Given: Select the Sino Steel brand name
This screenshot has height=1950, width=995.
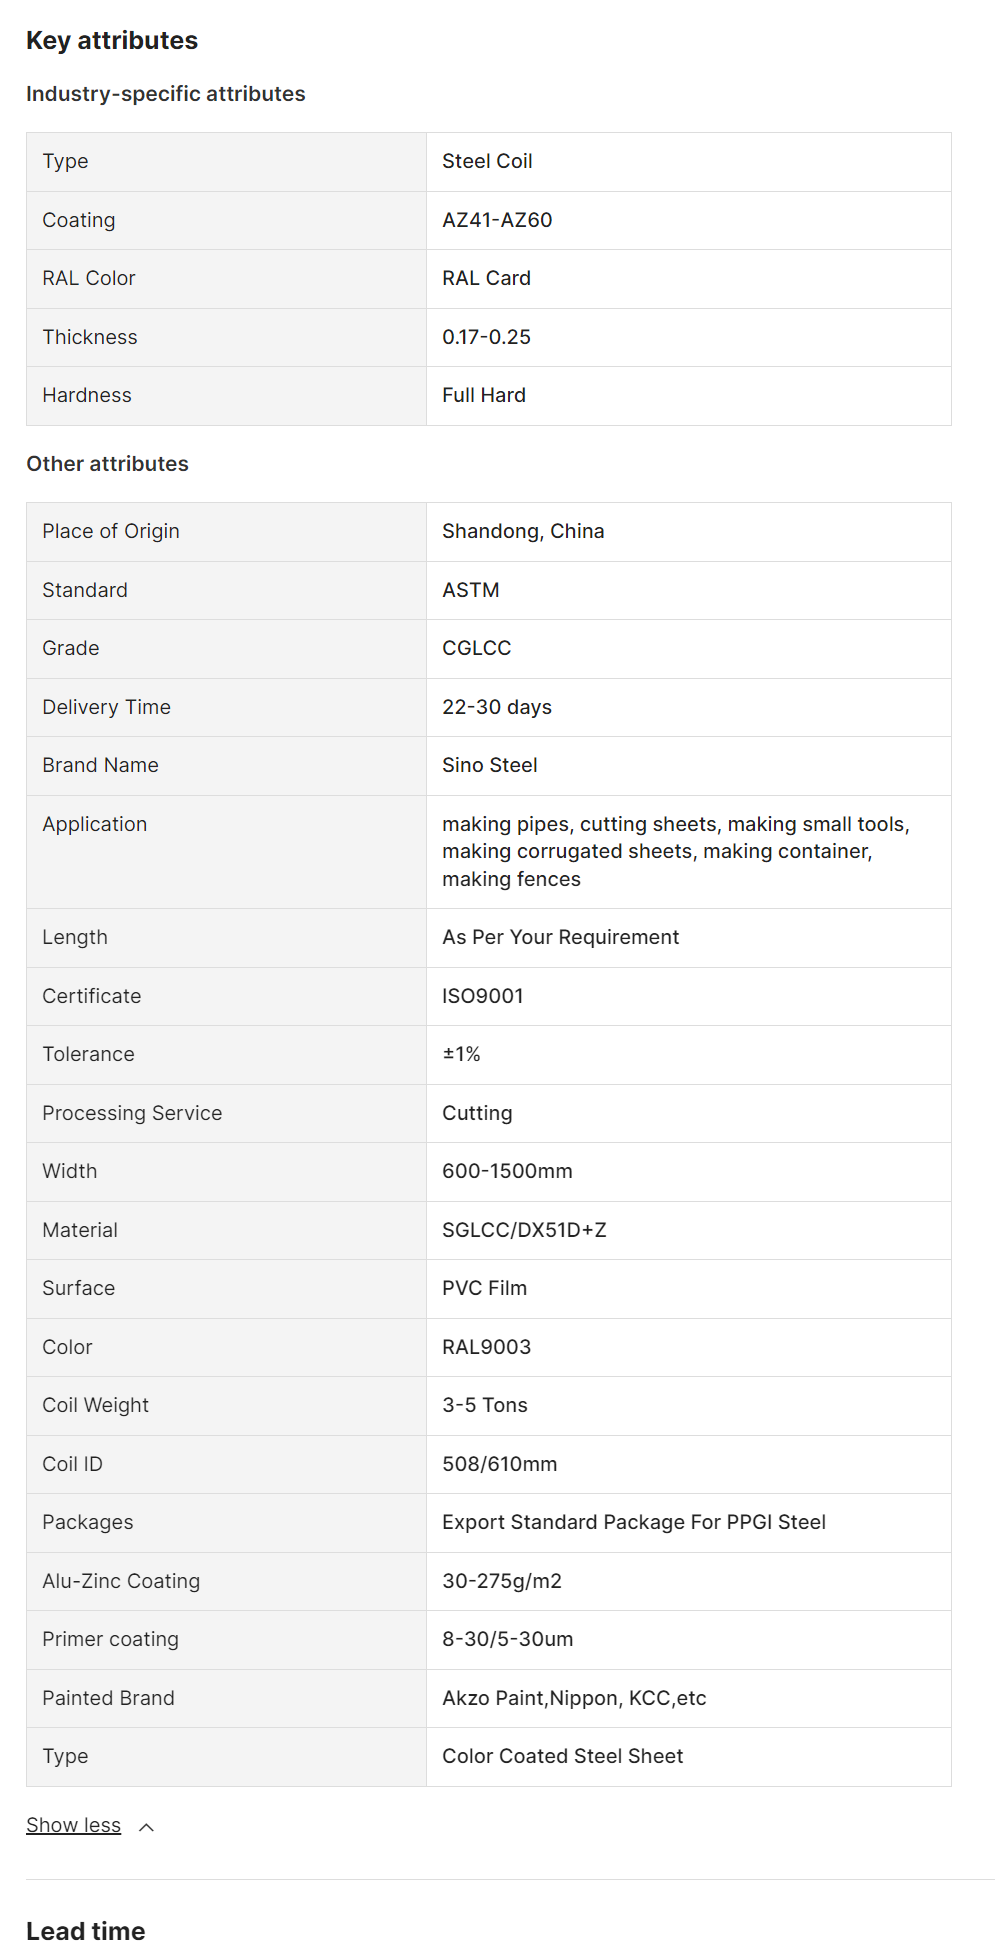Looking at the screenshot, I should pos(490,765).
